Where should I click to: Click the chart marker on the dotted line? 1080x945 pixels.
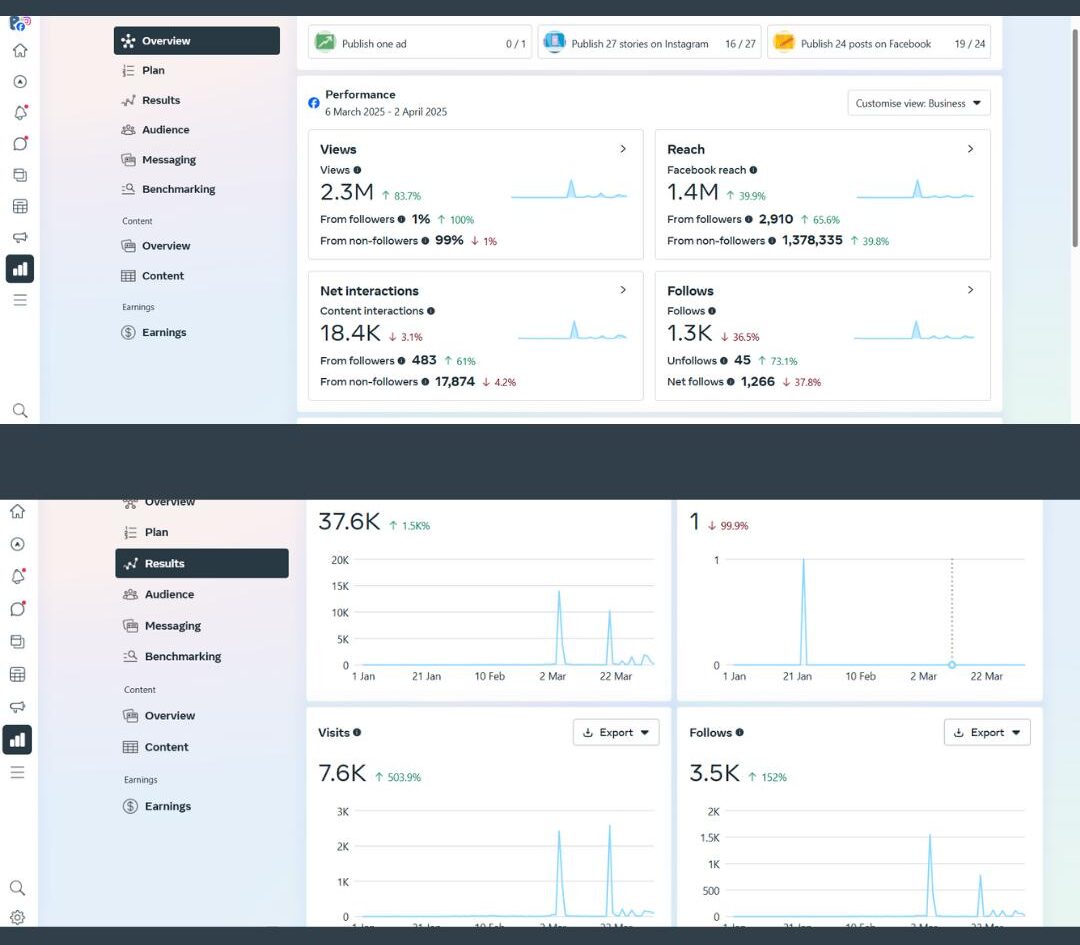point(951,665)
